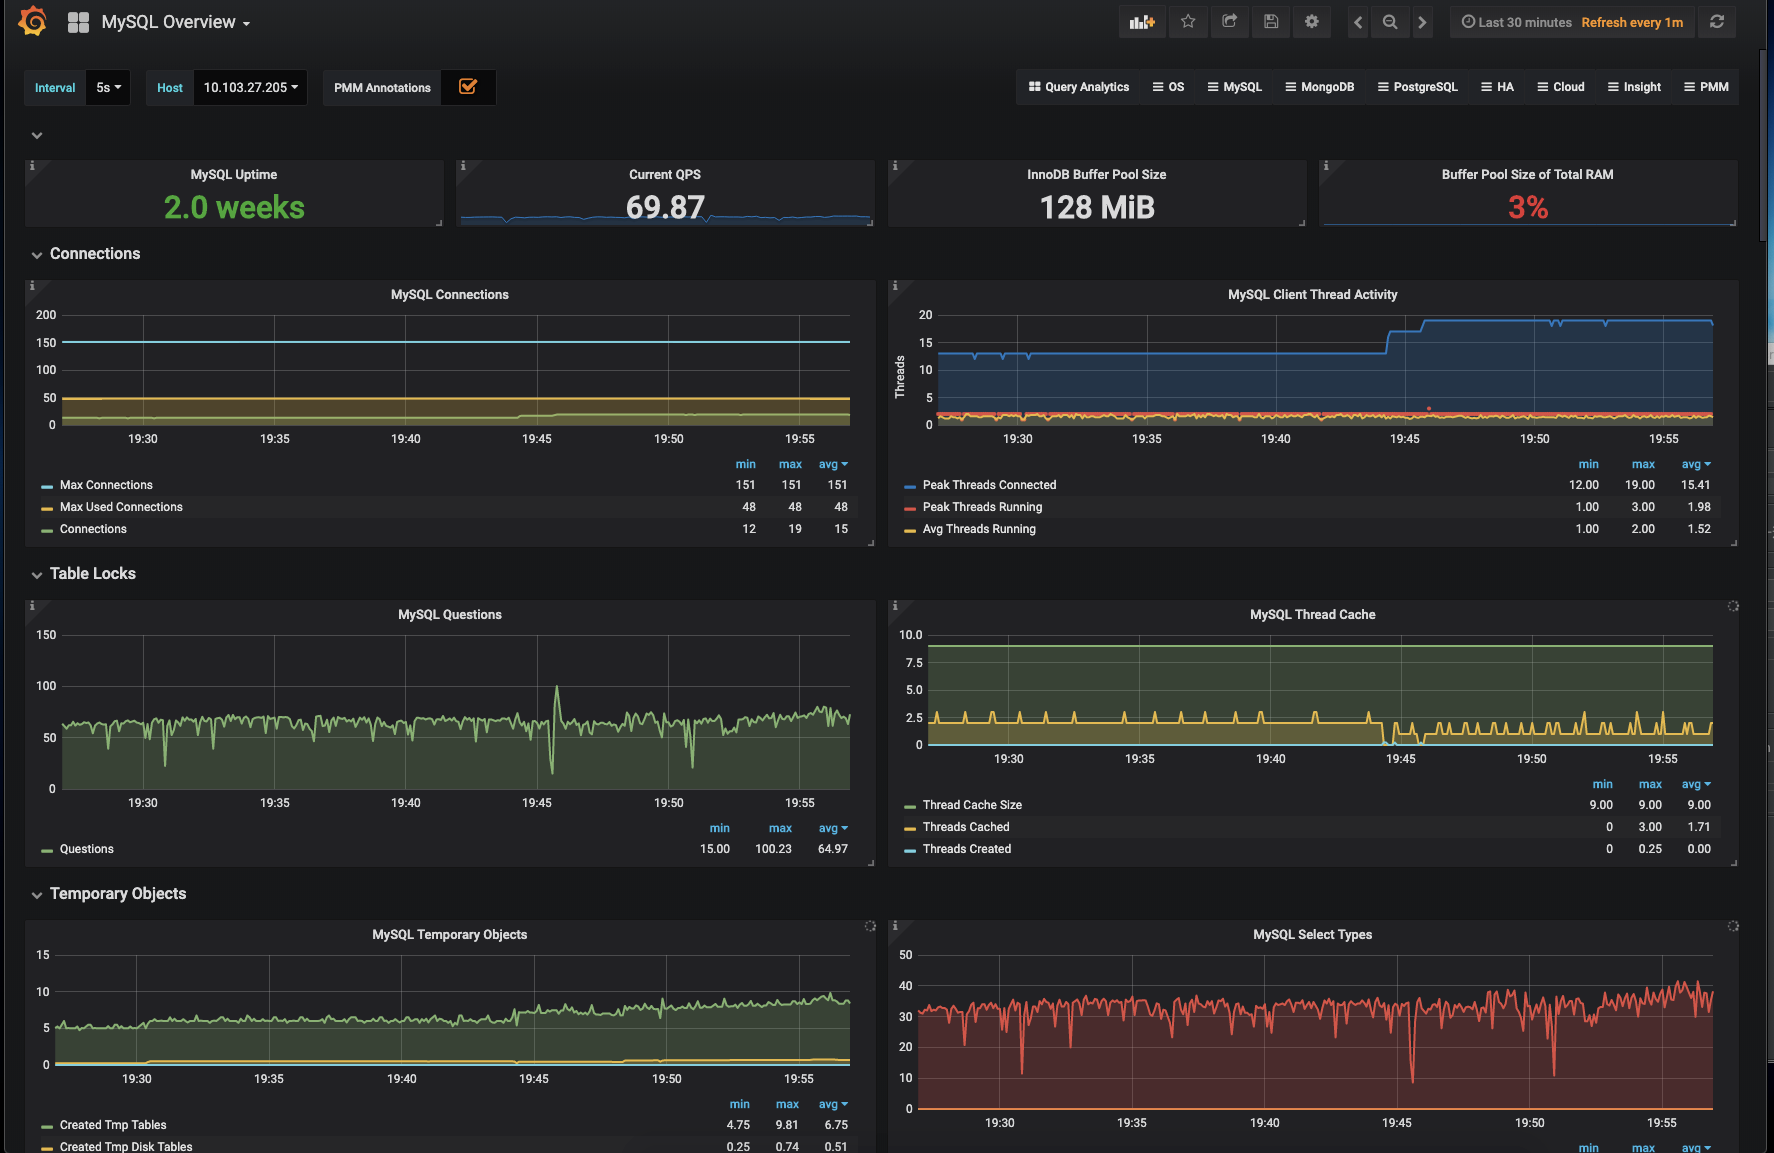Open the Host 10.103.27.205 dropdown
Viewport: 1774px width, 1153px height.
point(250,88)
